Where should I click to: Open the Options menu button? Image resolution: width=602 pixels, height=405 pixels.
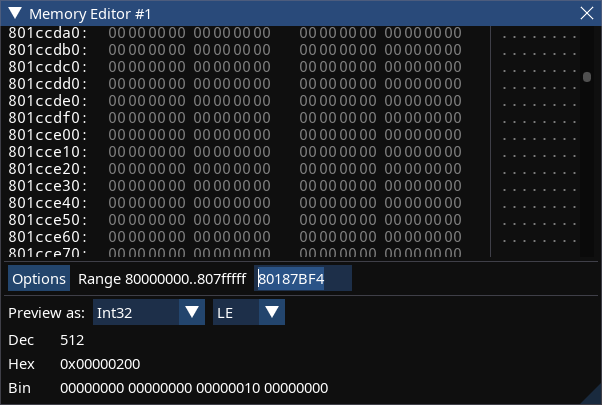point(39,278)
